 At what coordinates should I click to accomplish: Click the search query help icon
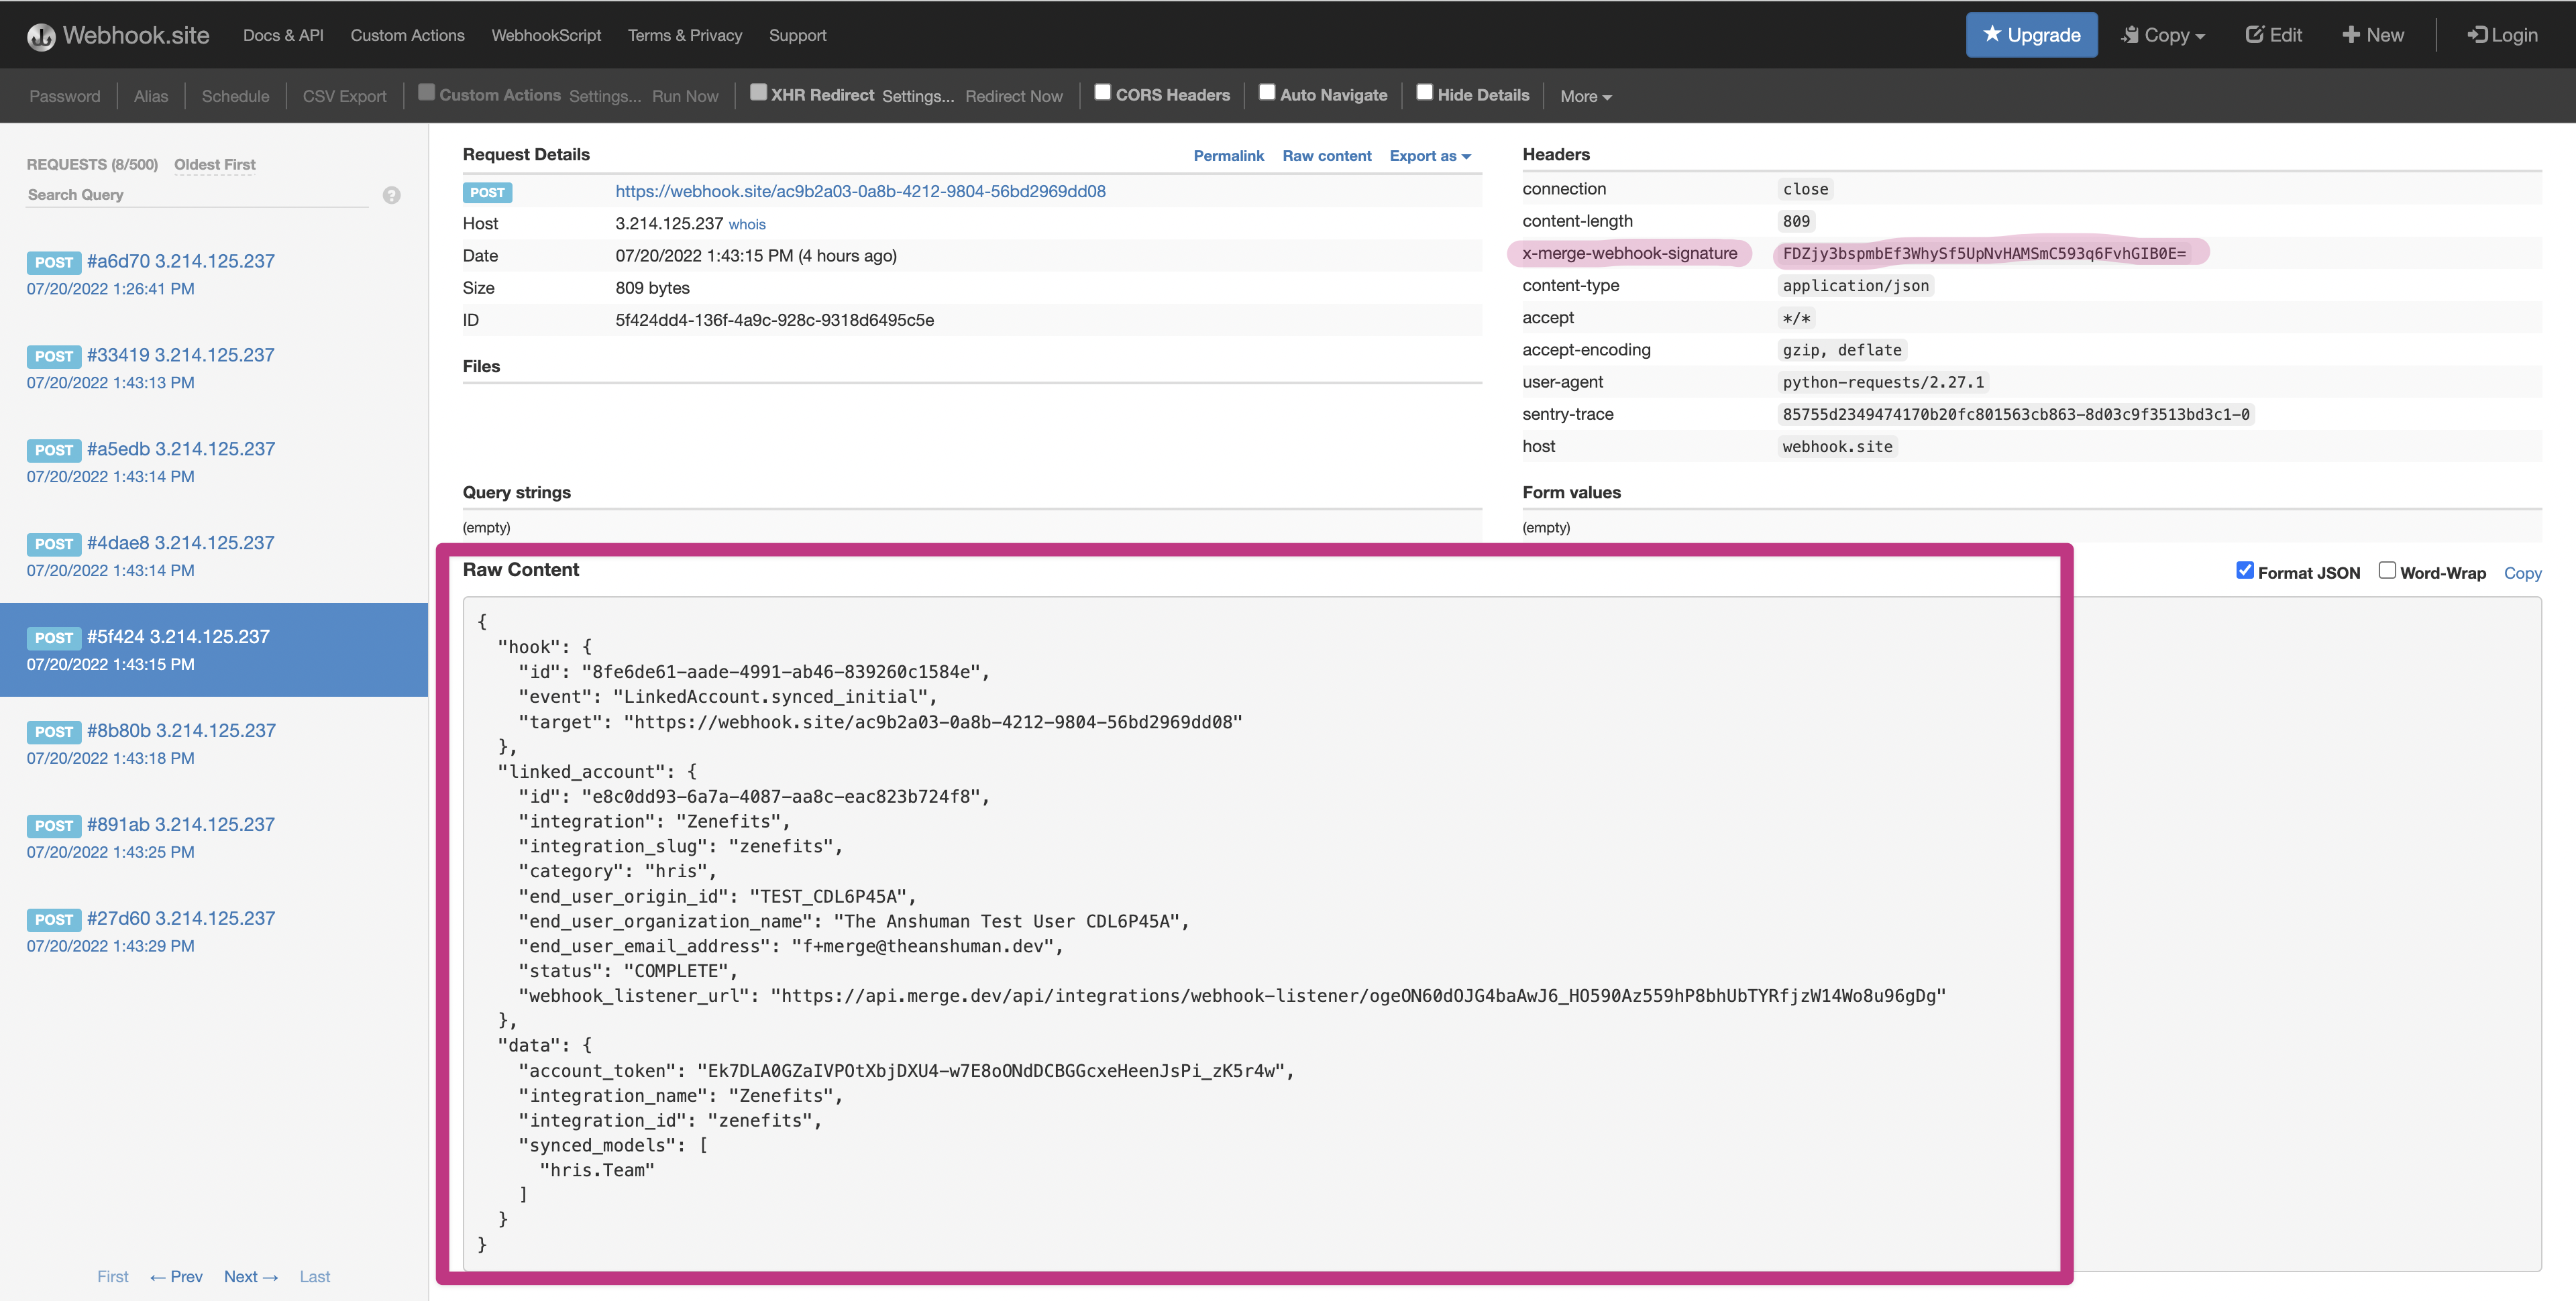391,195
